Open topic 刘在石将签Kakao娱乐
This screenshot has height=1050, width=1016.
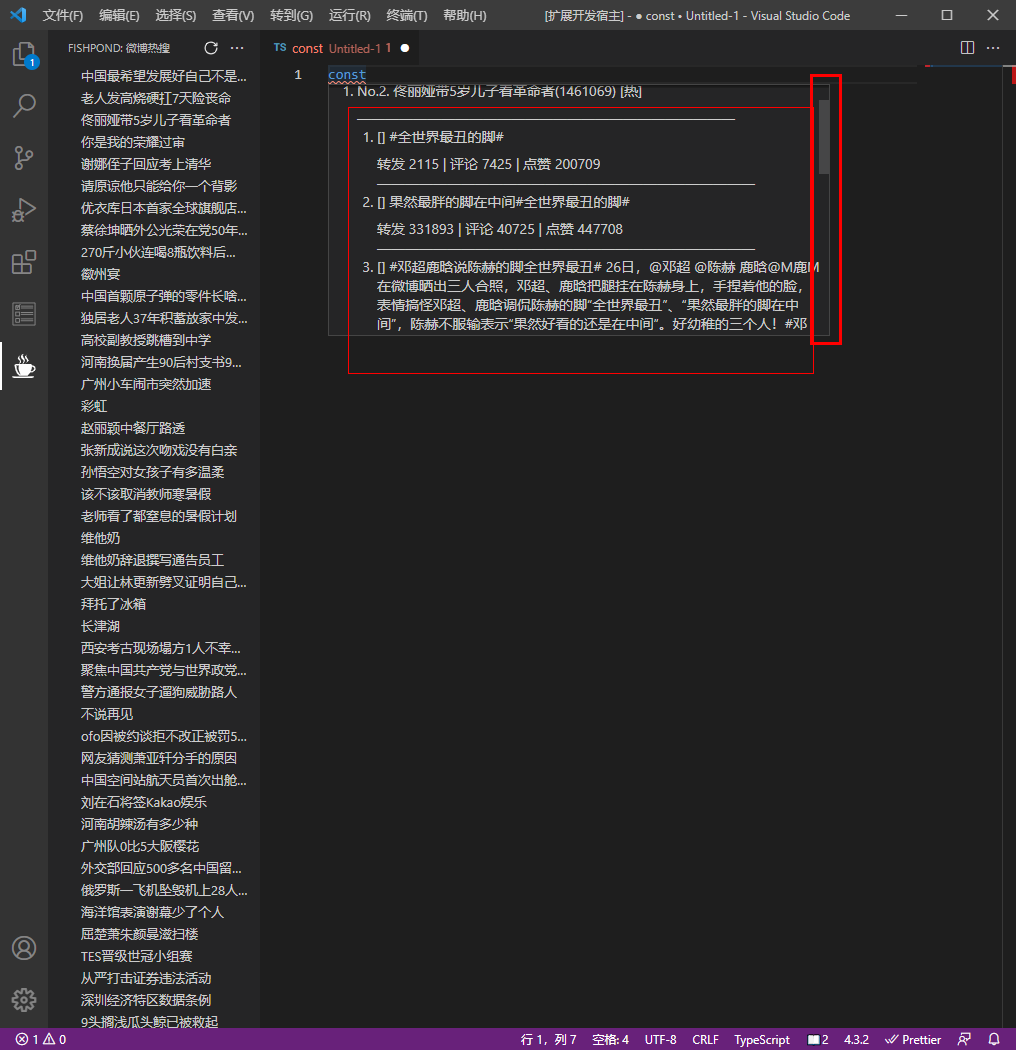point(143,802)
